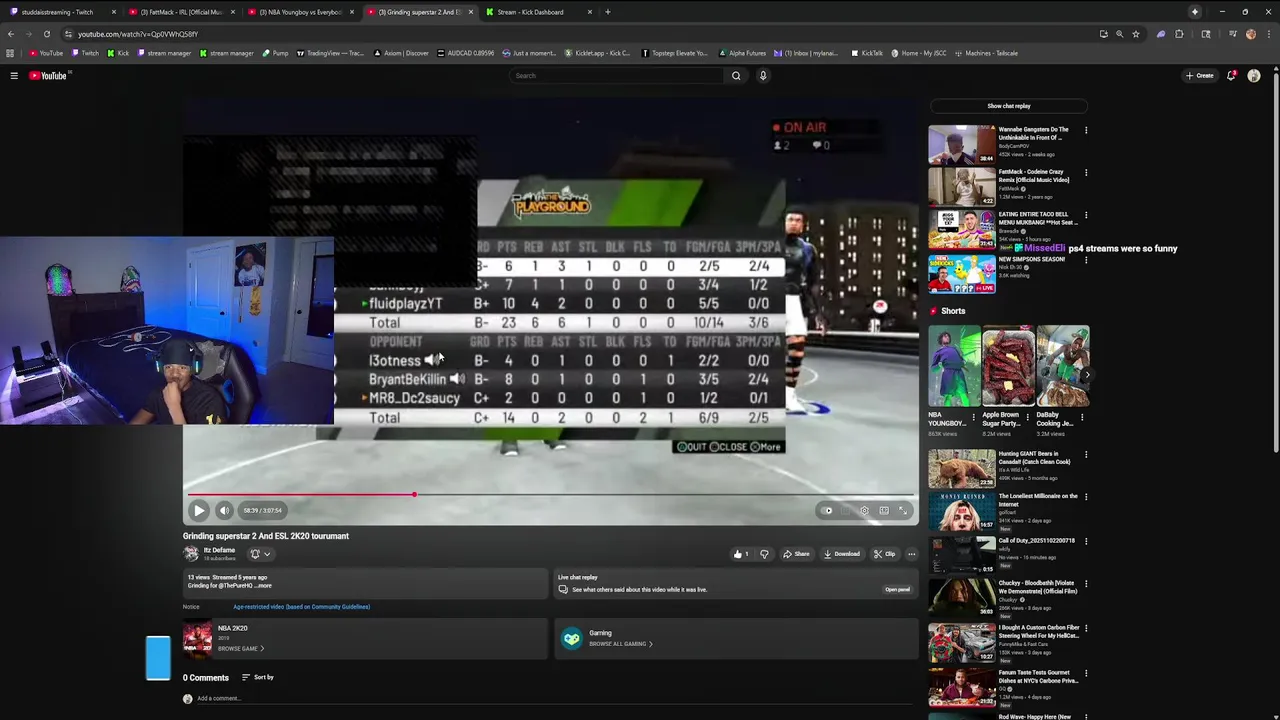Go back with the browser arrow
Viewport: 1280px width, 720px height.
coord(11,34)
